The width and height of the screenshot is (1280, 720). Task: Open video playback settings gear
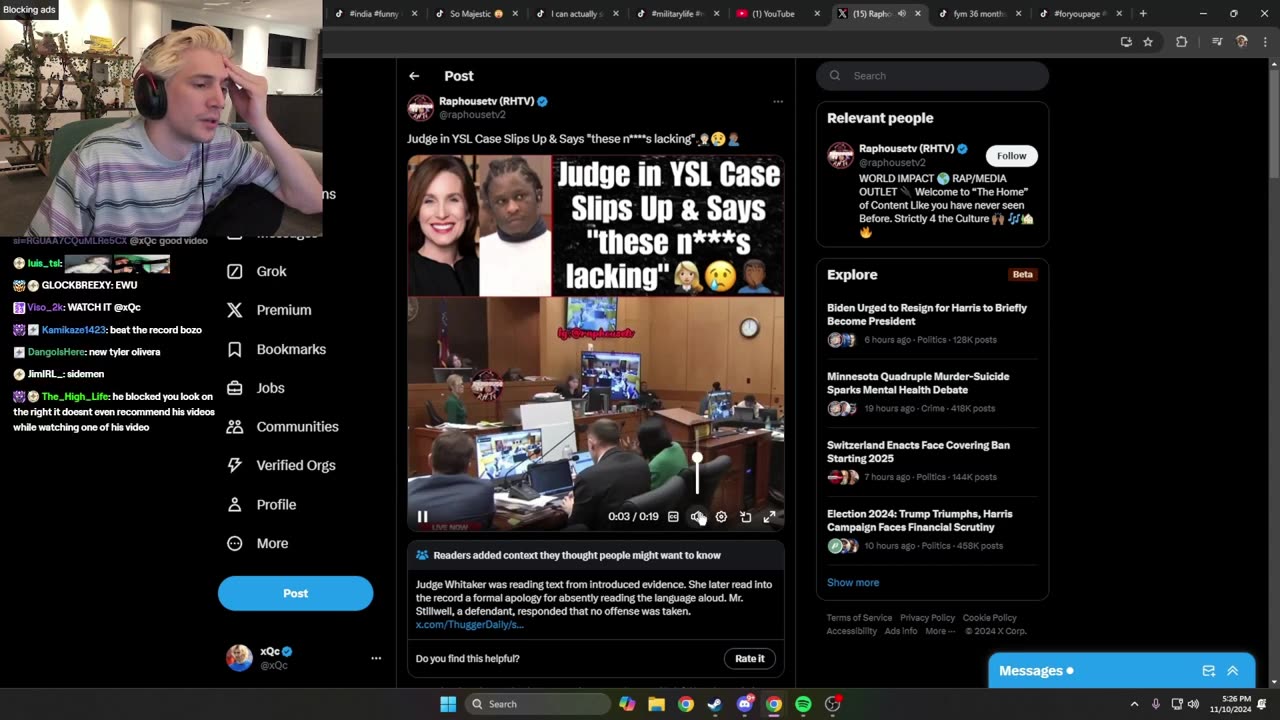coord(721,517)
